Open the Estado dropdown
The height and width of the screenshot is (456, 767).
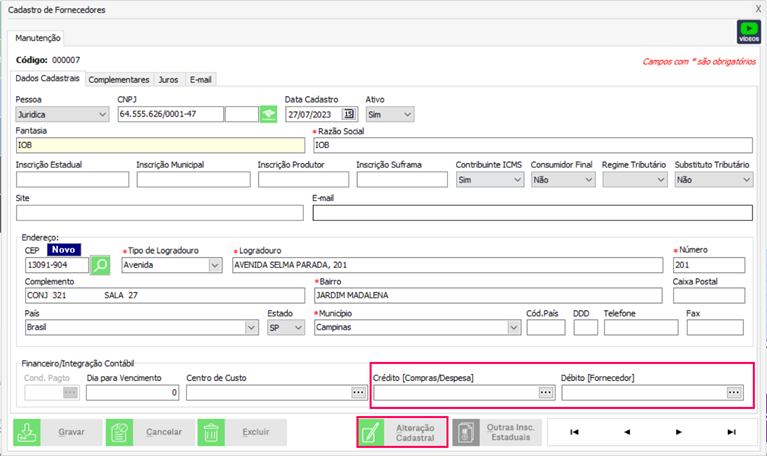tap(299, 327)
